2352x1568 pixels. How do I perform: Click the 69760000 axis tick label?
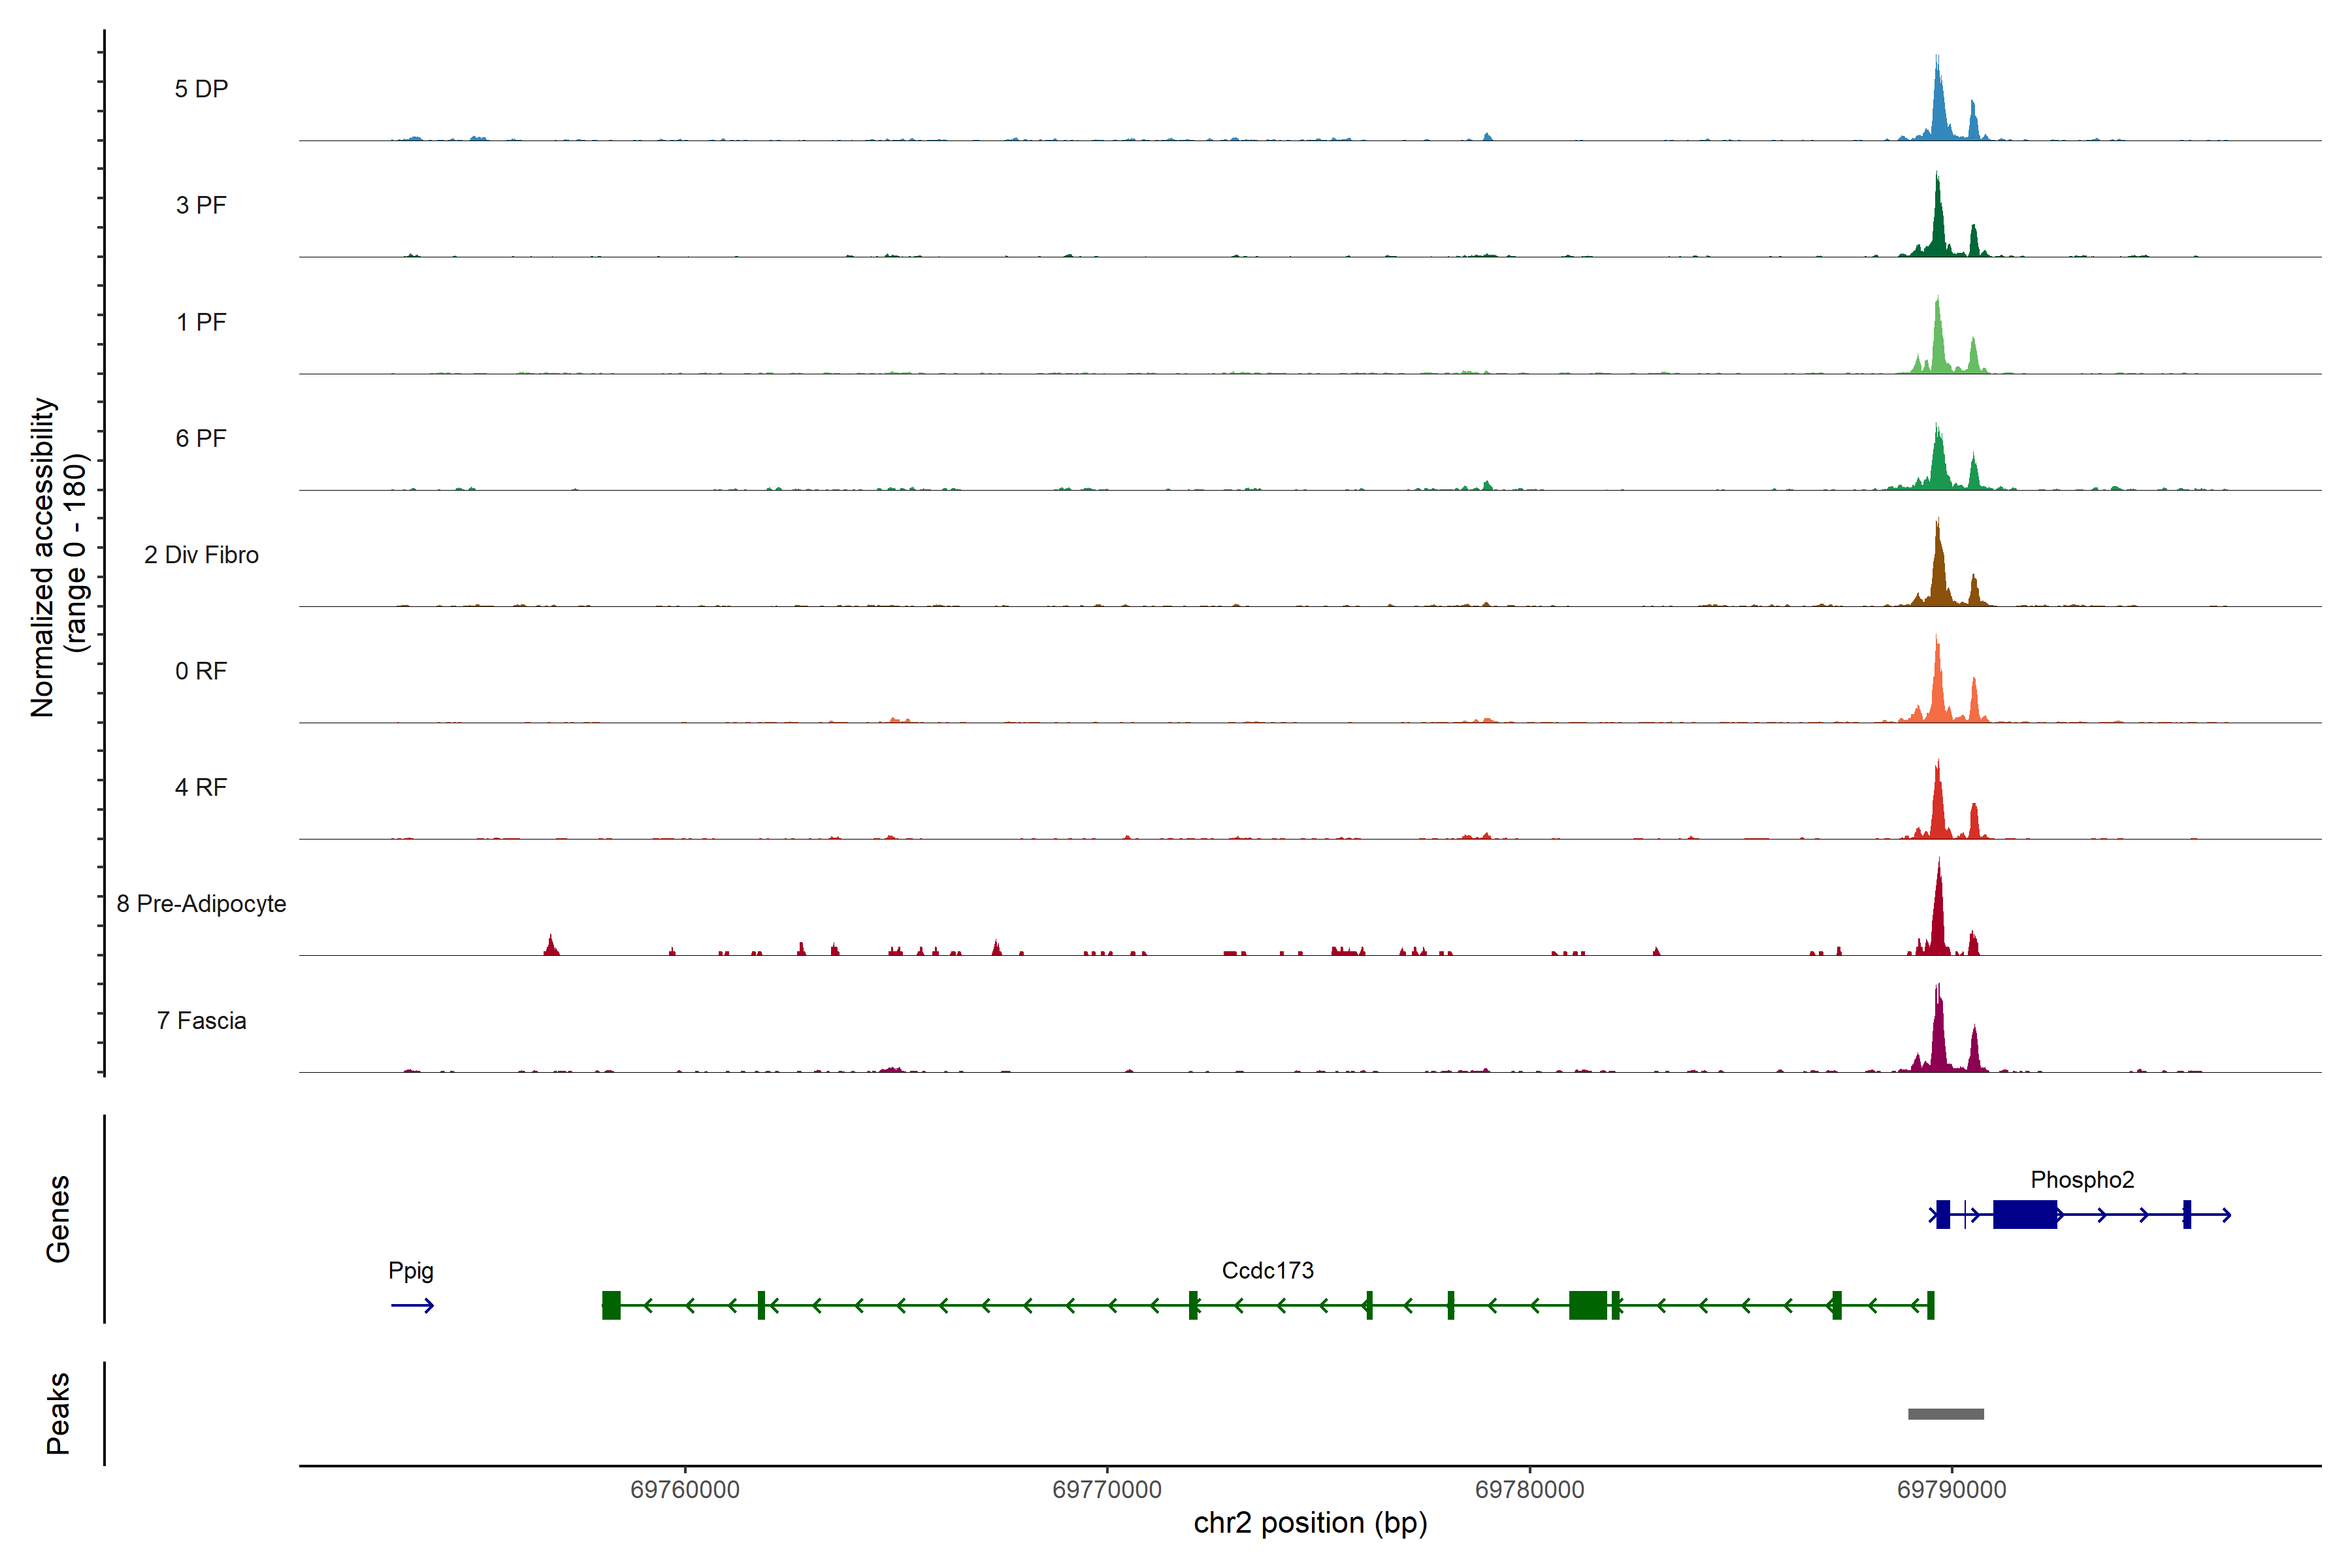point(685,1490)
